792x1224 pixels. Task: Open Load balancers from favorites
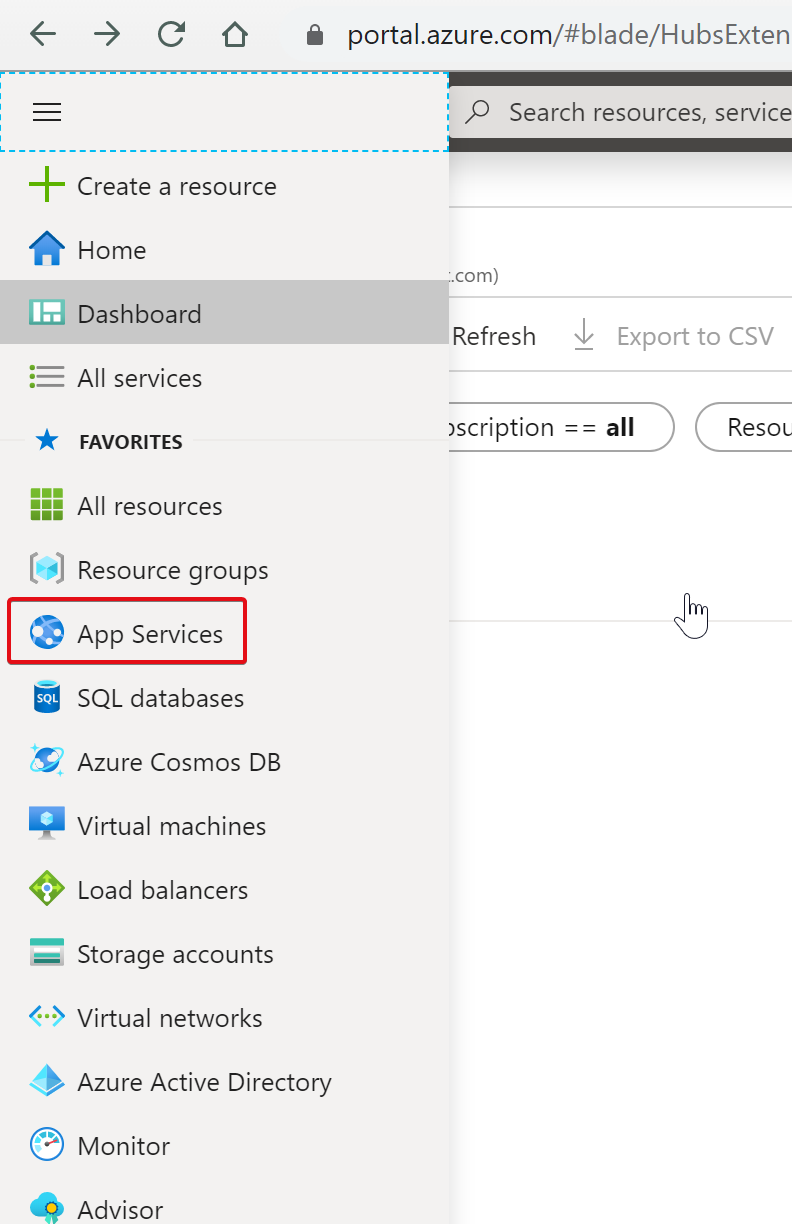162,890
